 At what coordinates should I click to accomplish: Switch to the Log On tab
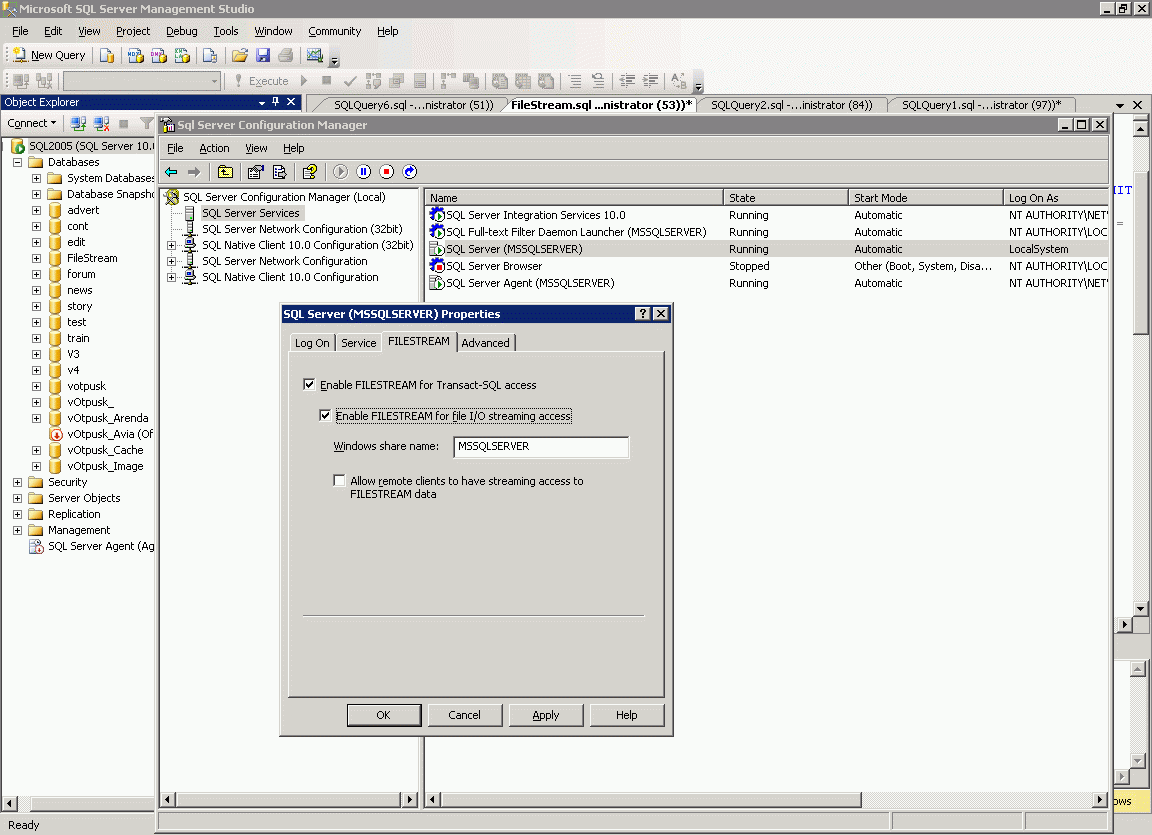click(x=312, y=343)
